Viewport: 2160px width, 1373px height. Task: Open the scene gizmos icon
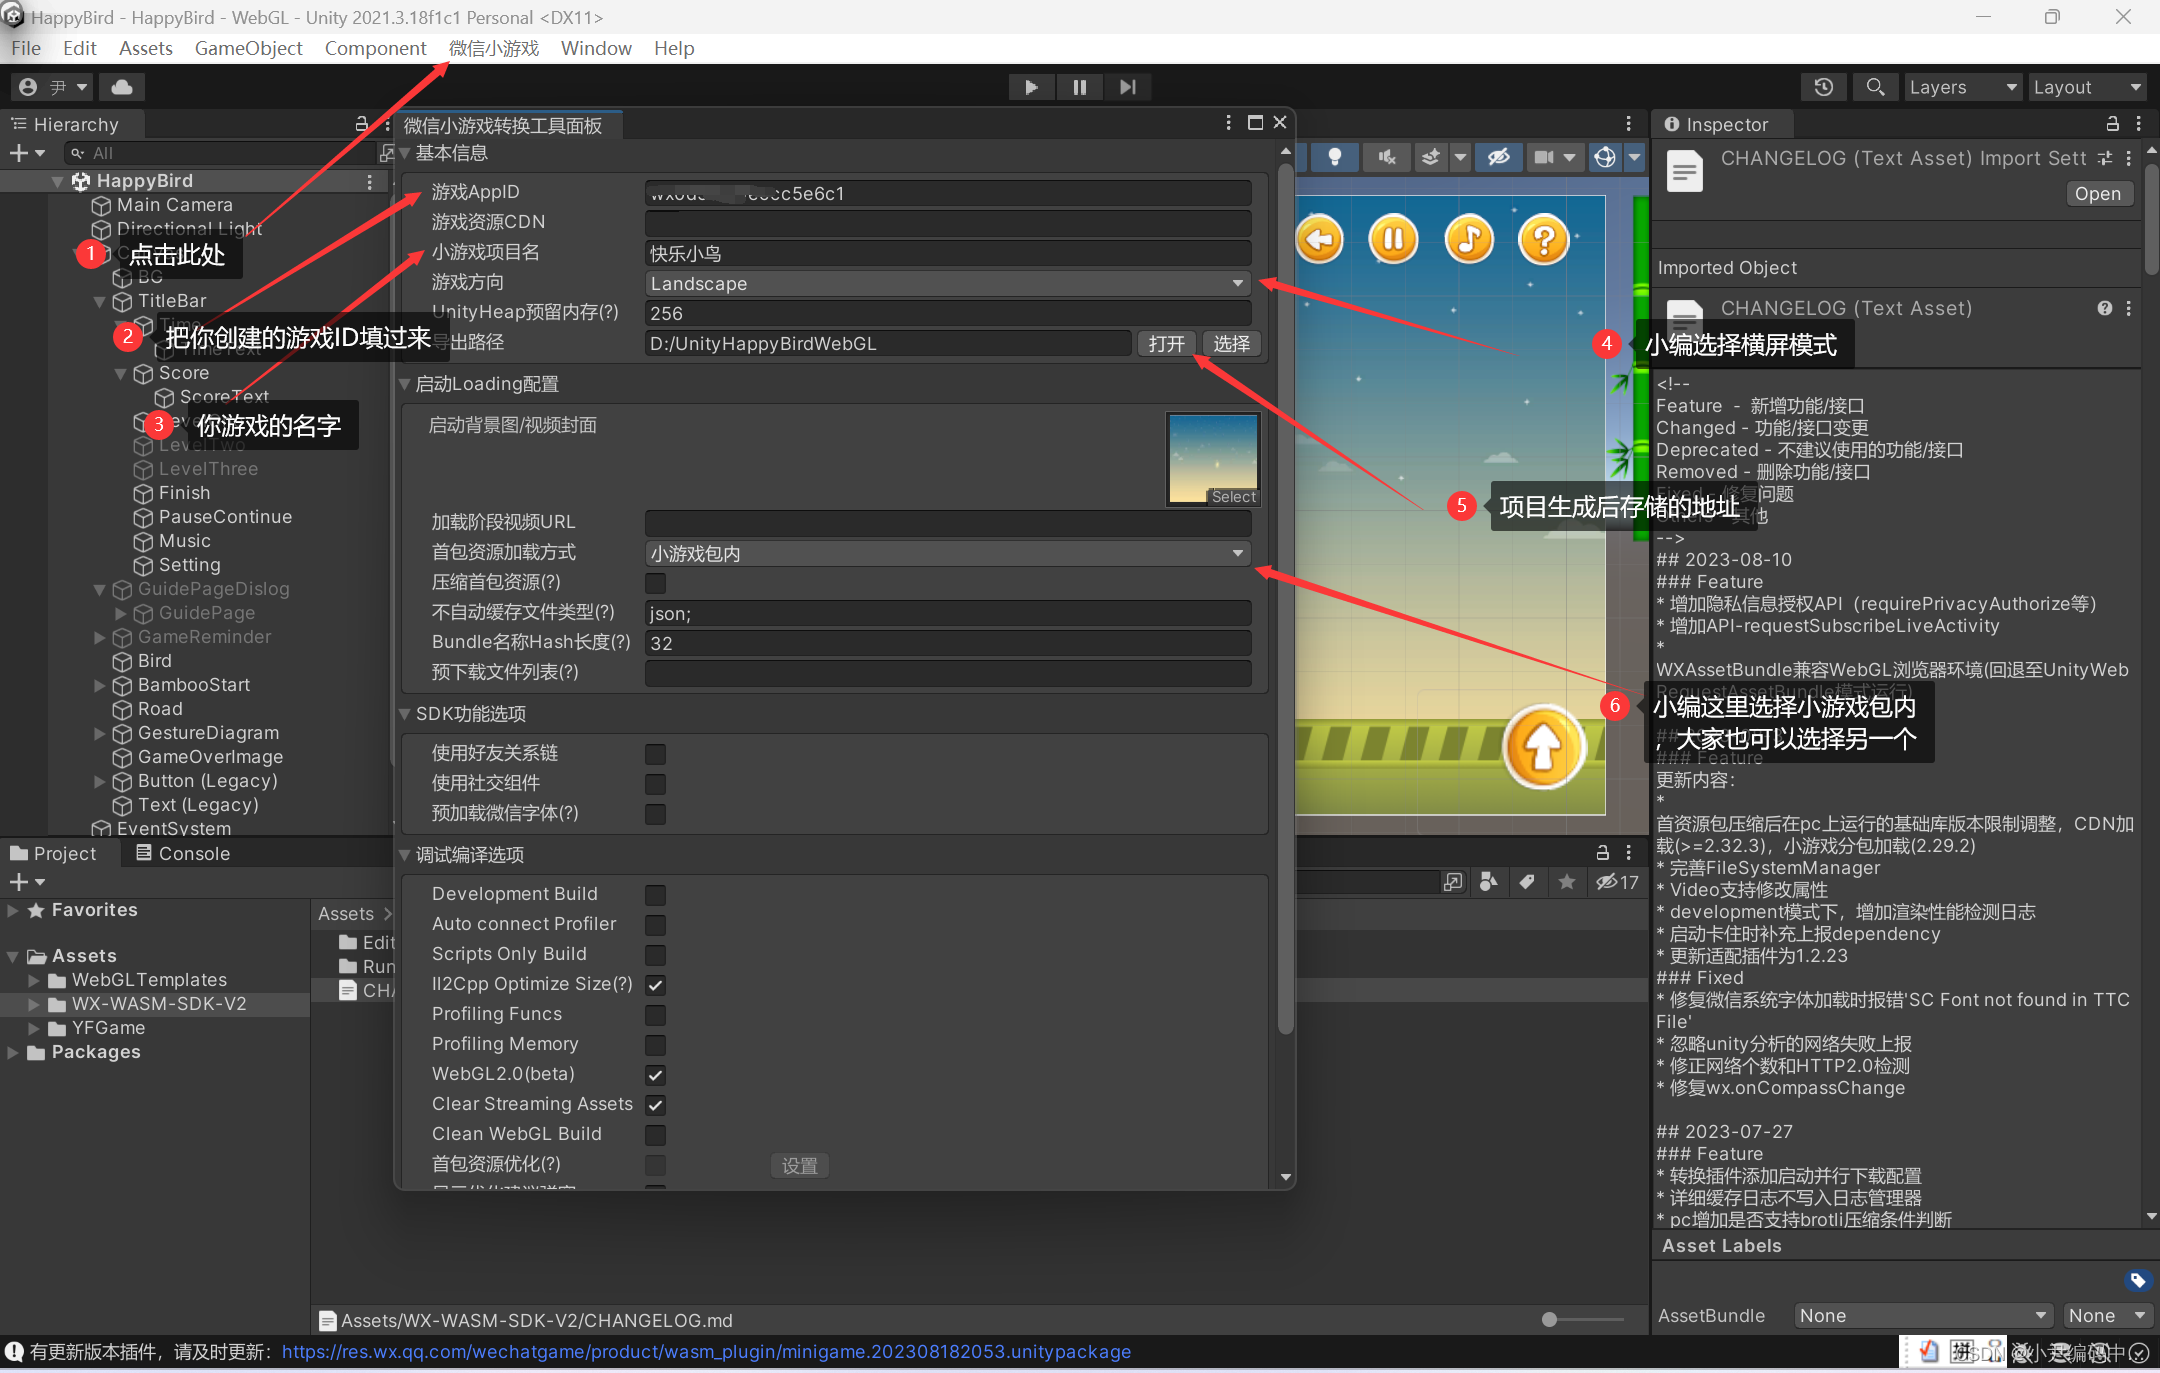pos(1605,157)
